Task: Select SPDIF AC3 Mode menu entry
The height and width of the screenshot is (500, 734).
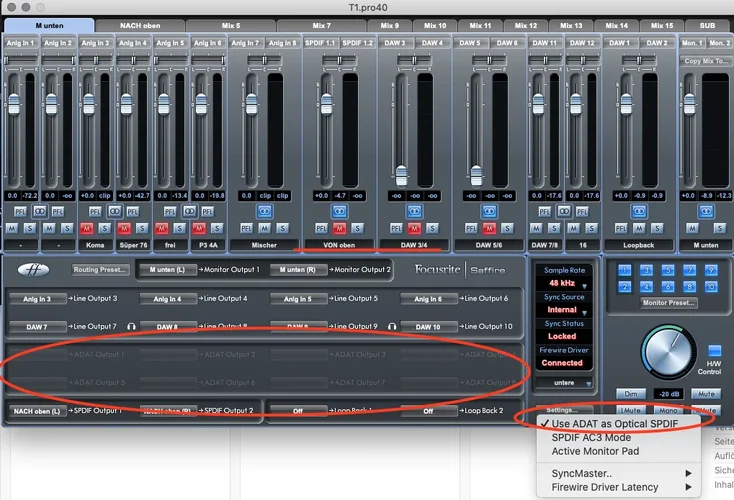Action: tap(618, 438)
